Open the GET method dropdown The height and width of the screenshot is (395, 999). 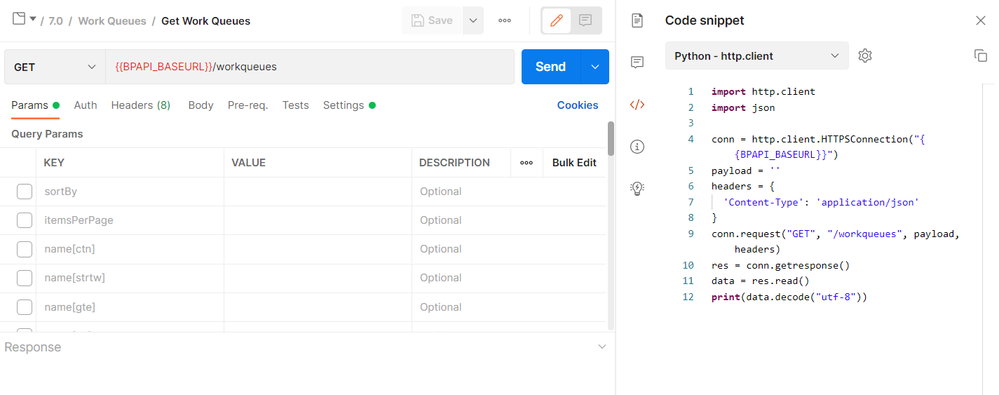click(x=55, y=67)
